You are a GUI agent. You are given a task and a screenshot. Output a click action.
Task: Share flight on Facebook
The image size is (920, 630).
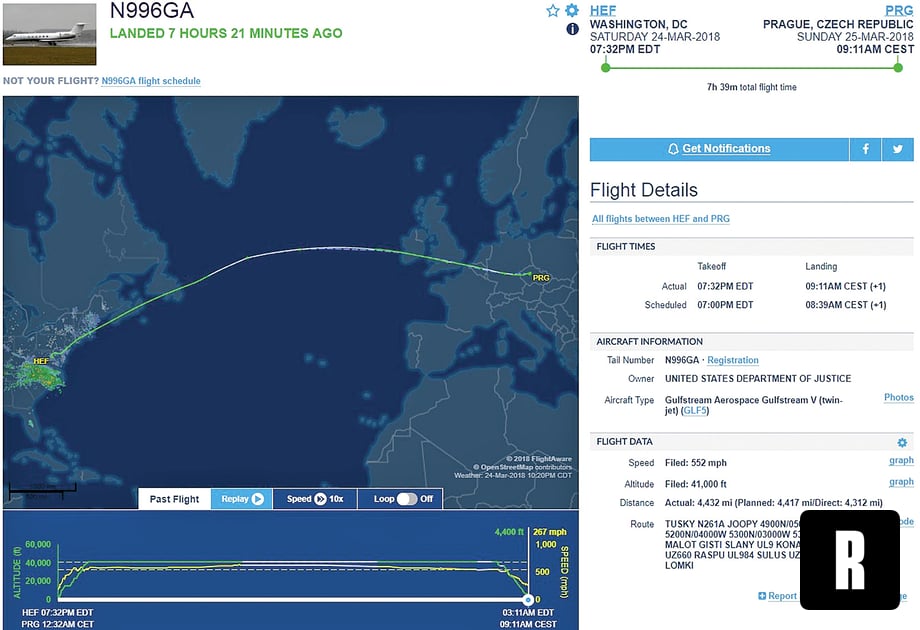click(865, 149)
